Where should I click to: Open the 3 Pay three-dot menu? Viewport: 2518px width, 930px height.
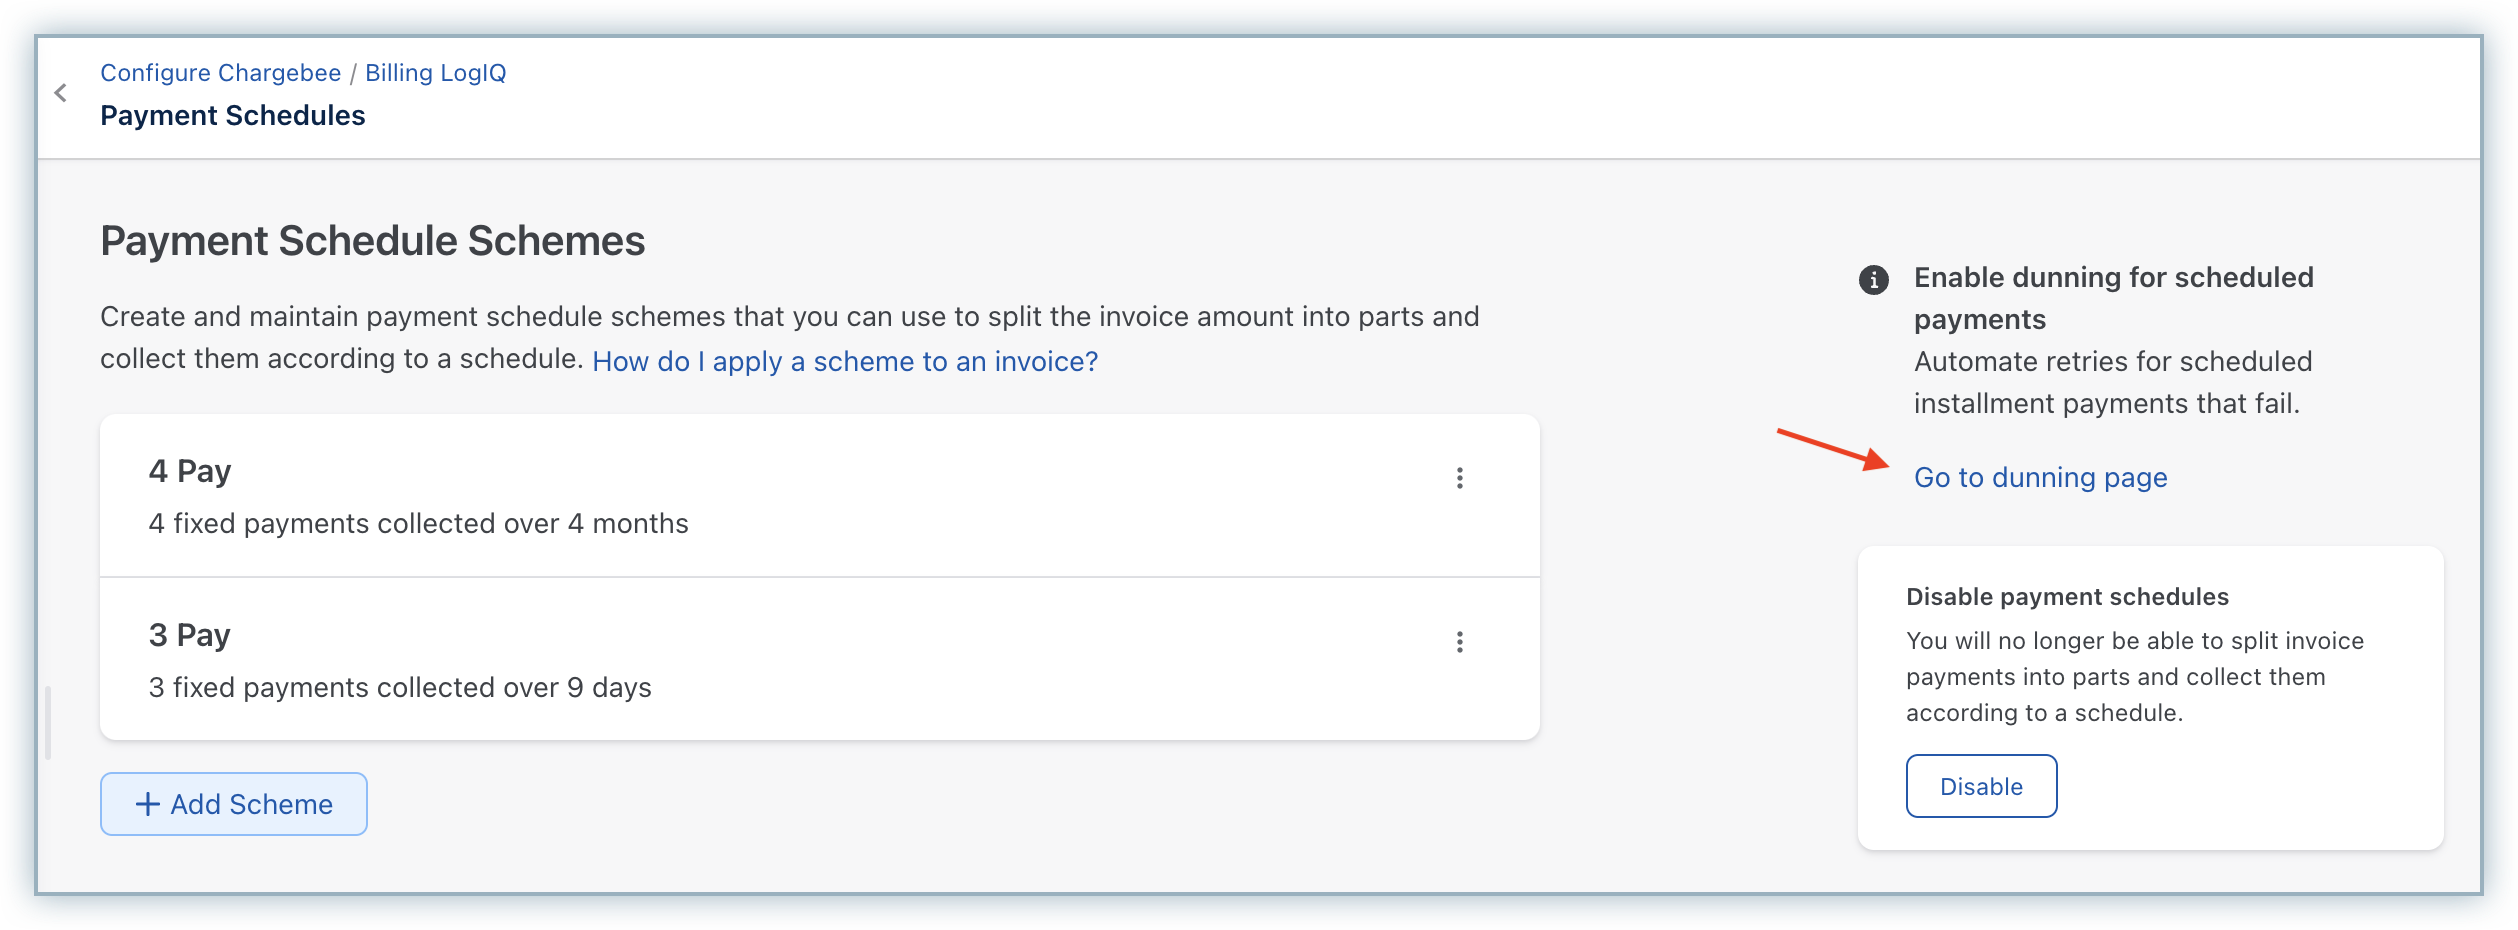point(1459,642)
